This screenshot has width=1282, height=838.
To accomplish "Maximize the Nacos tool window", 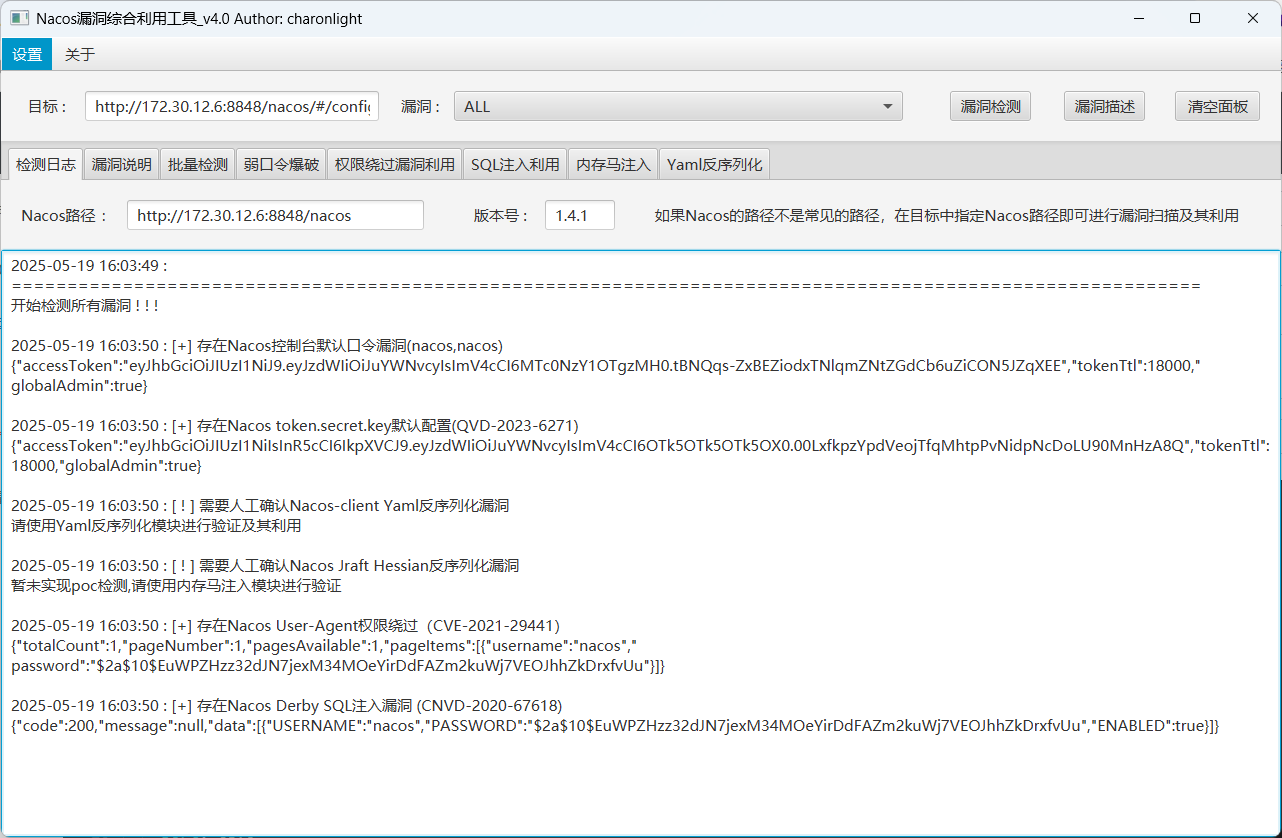I will pyautogui.click(x=1195, y=18).
